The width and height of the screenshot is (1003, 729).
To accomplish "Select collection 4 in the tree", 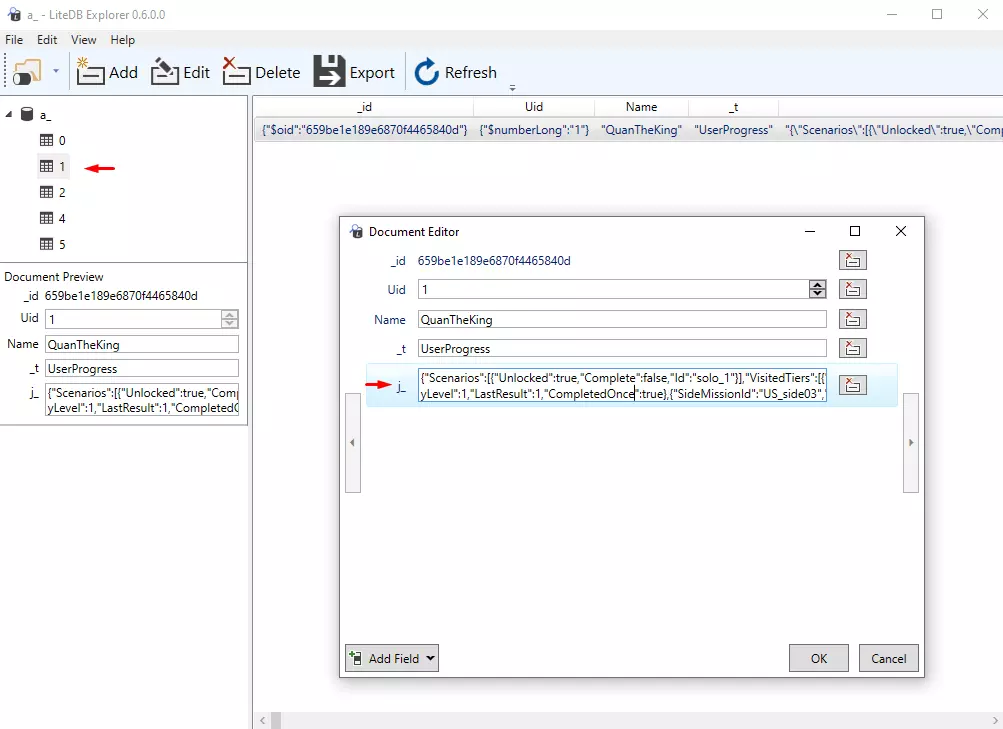I will point(53,218).
